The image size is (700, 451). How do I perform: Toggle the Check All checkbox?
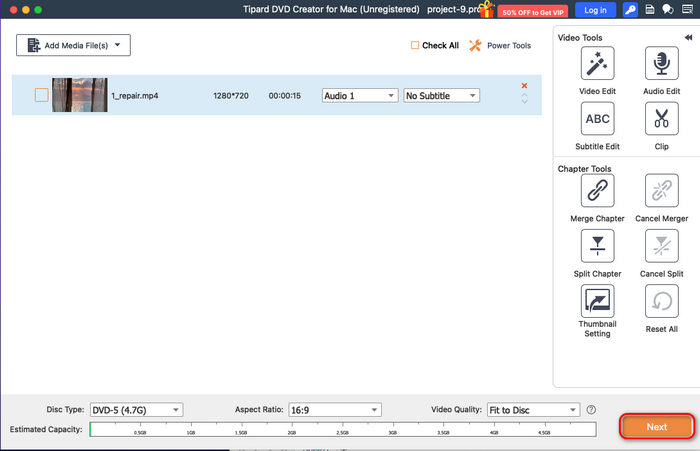pyautogui.click(x=415, y=45)
